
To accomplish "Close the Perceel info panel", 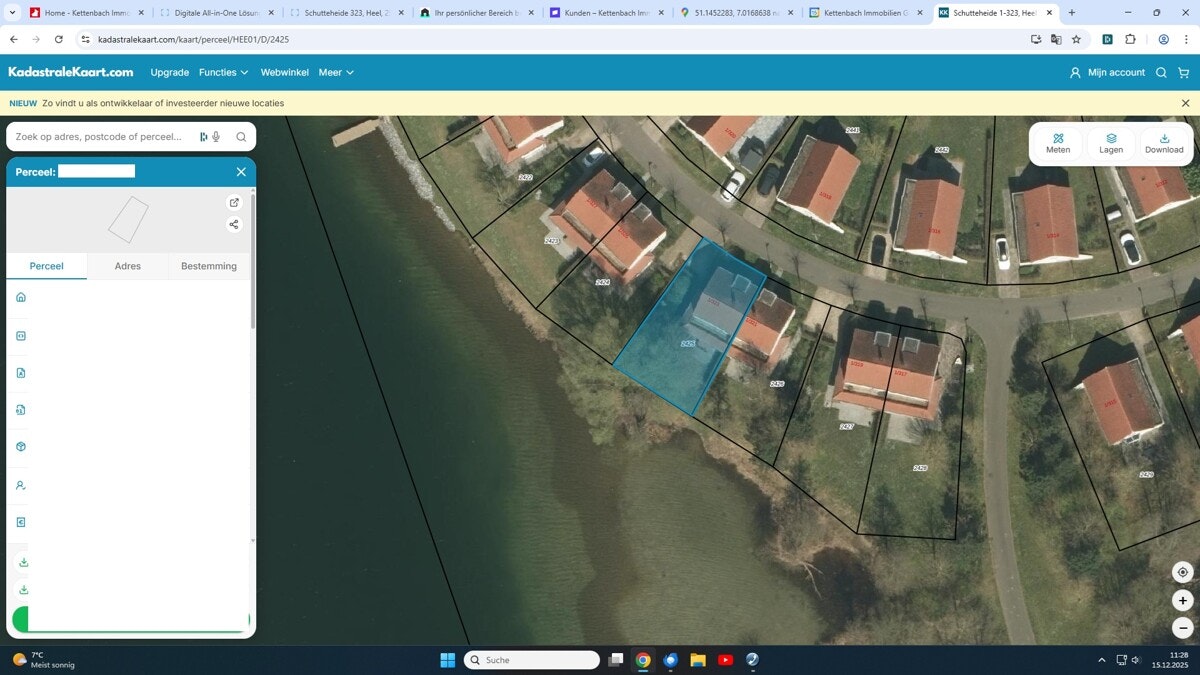I will (241, 172).
